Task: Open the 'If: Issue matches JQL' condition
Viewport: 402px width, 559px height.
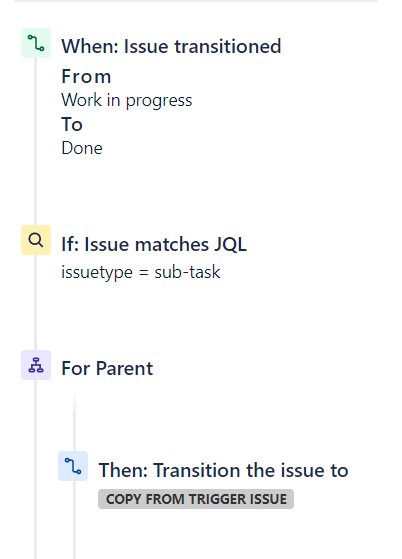Action: click(x=154, y=245)
